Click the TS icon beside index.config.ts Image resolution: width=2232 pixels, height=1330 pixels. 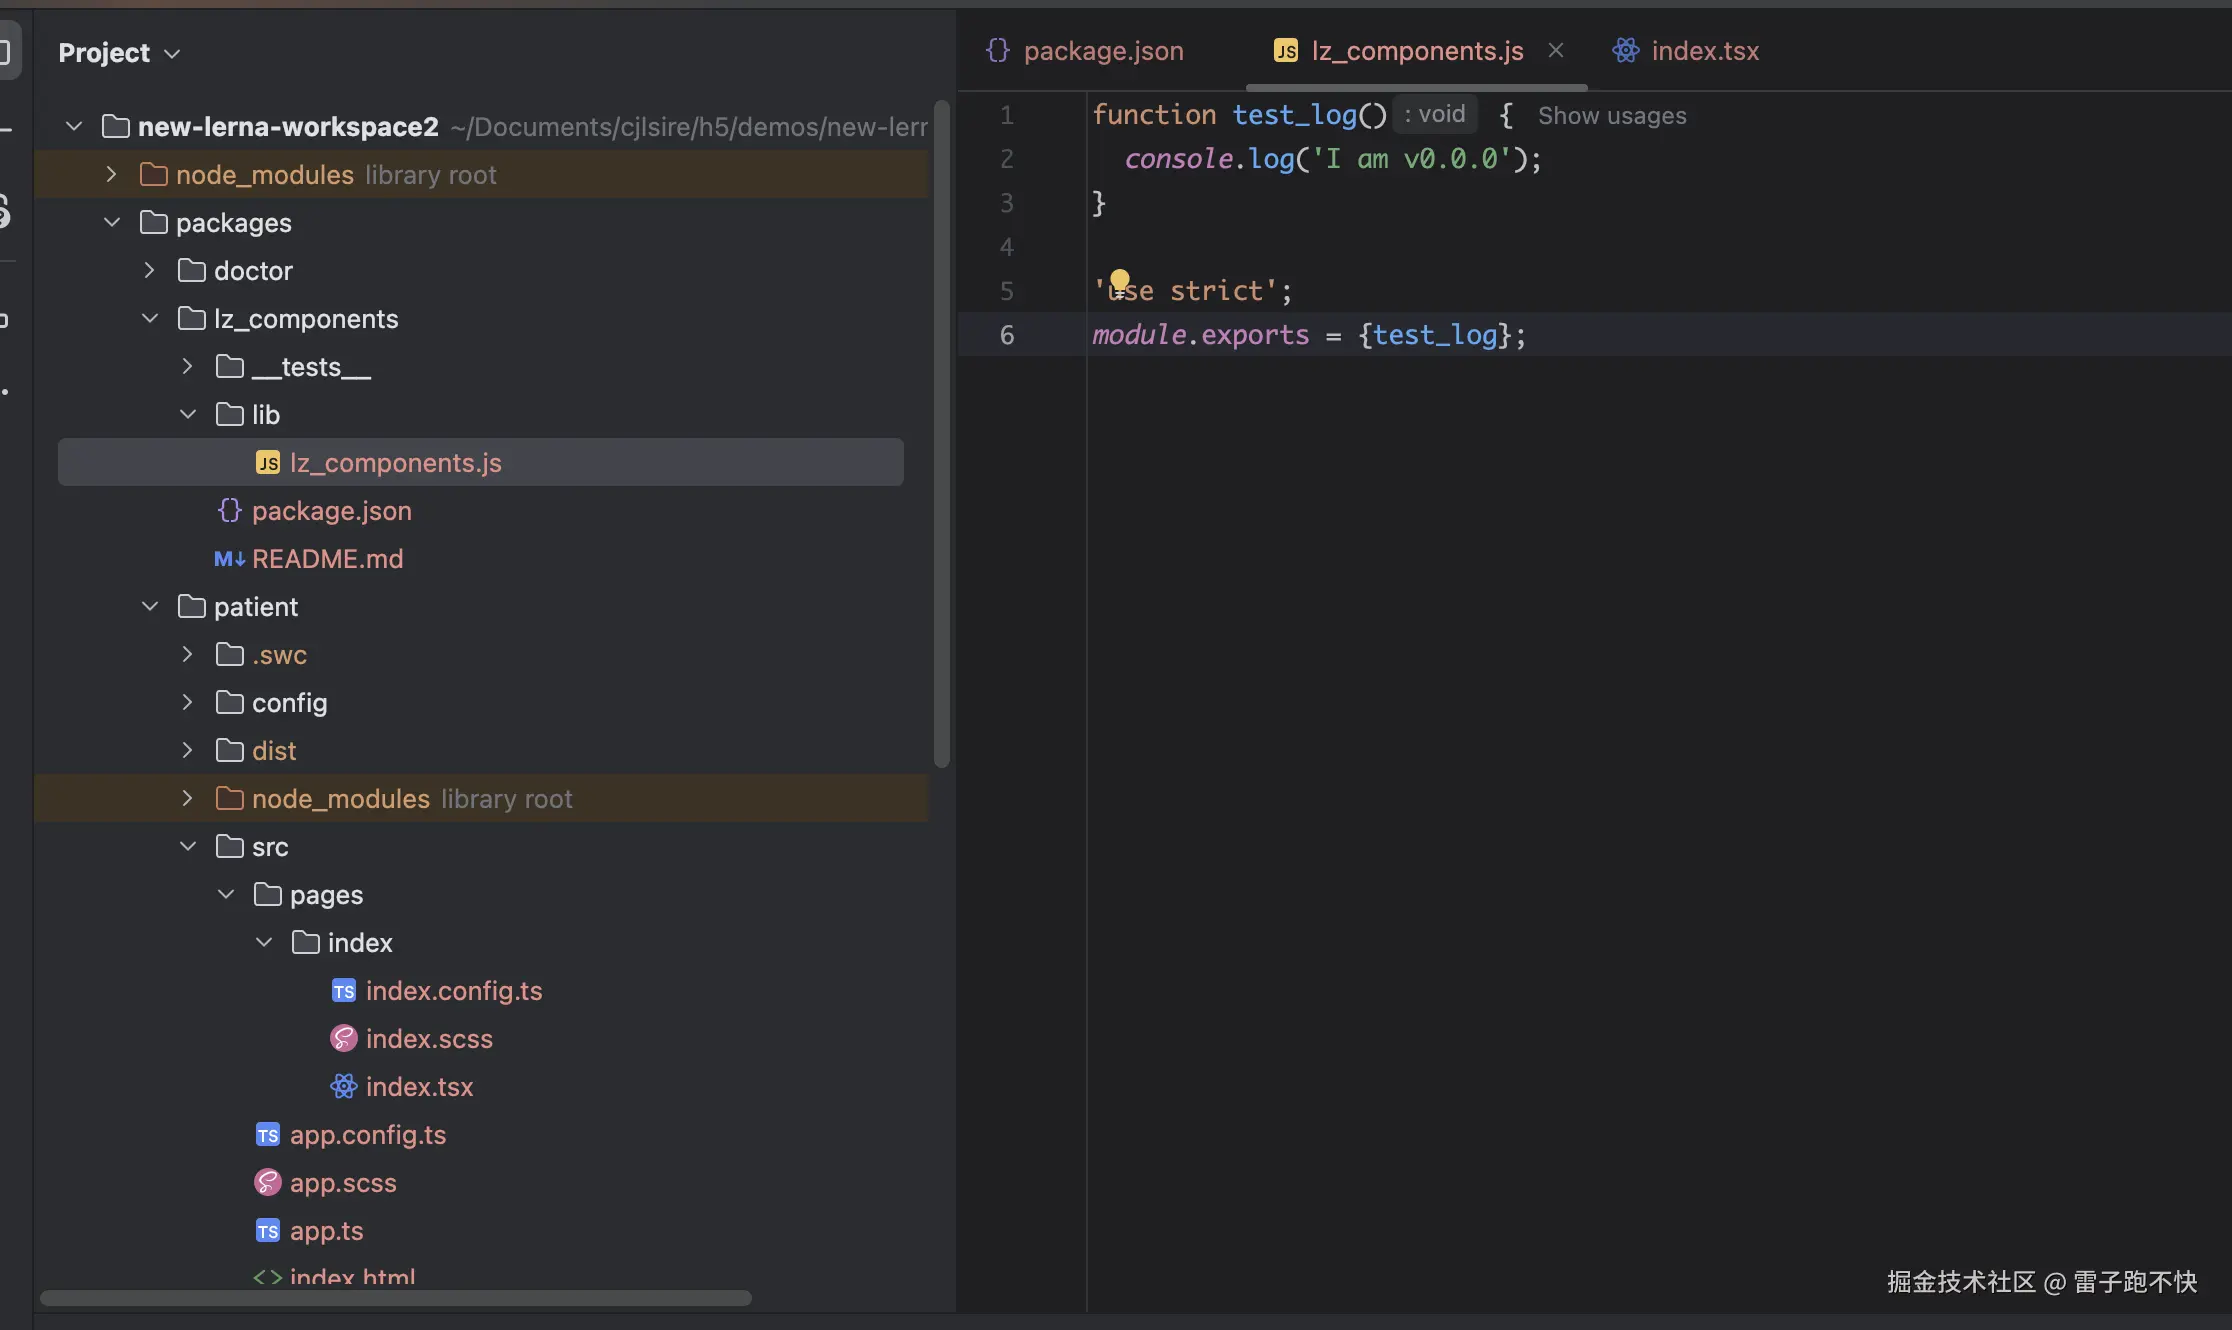pos(343,991)
